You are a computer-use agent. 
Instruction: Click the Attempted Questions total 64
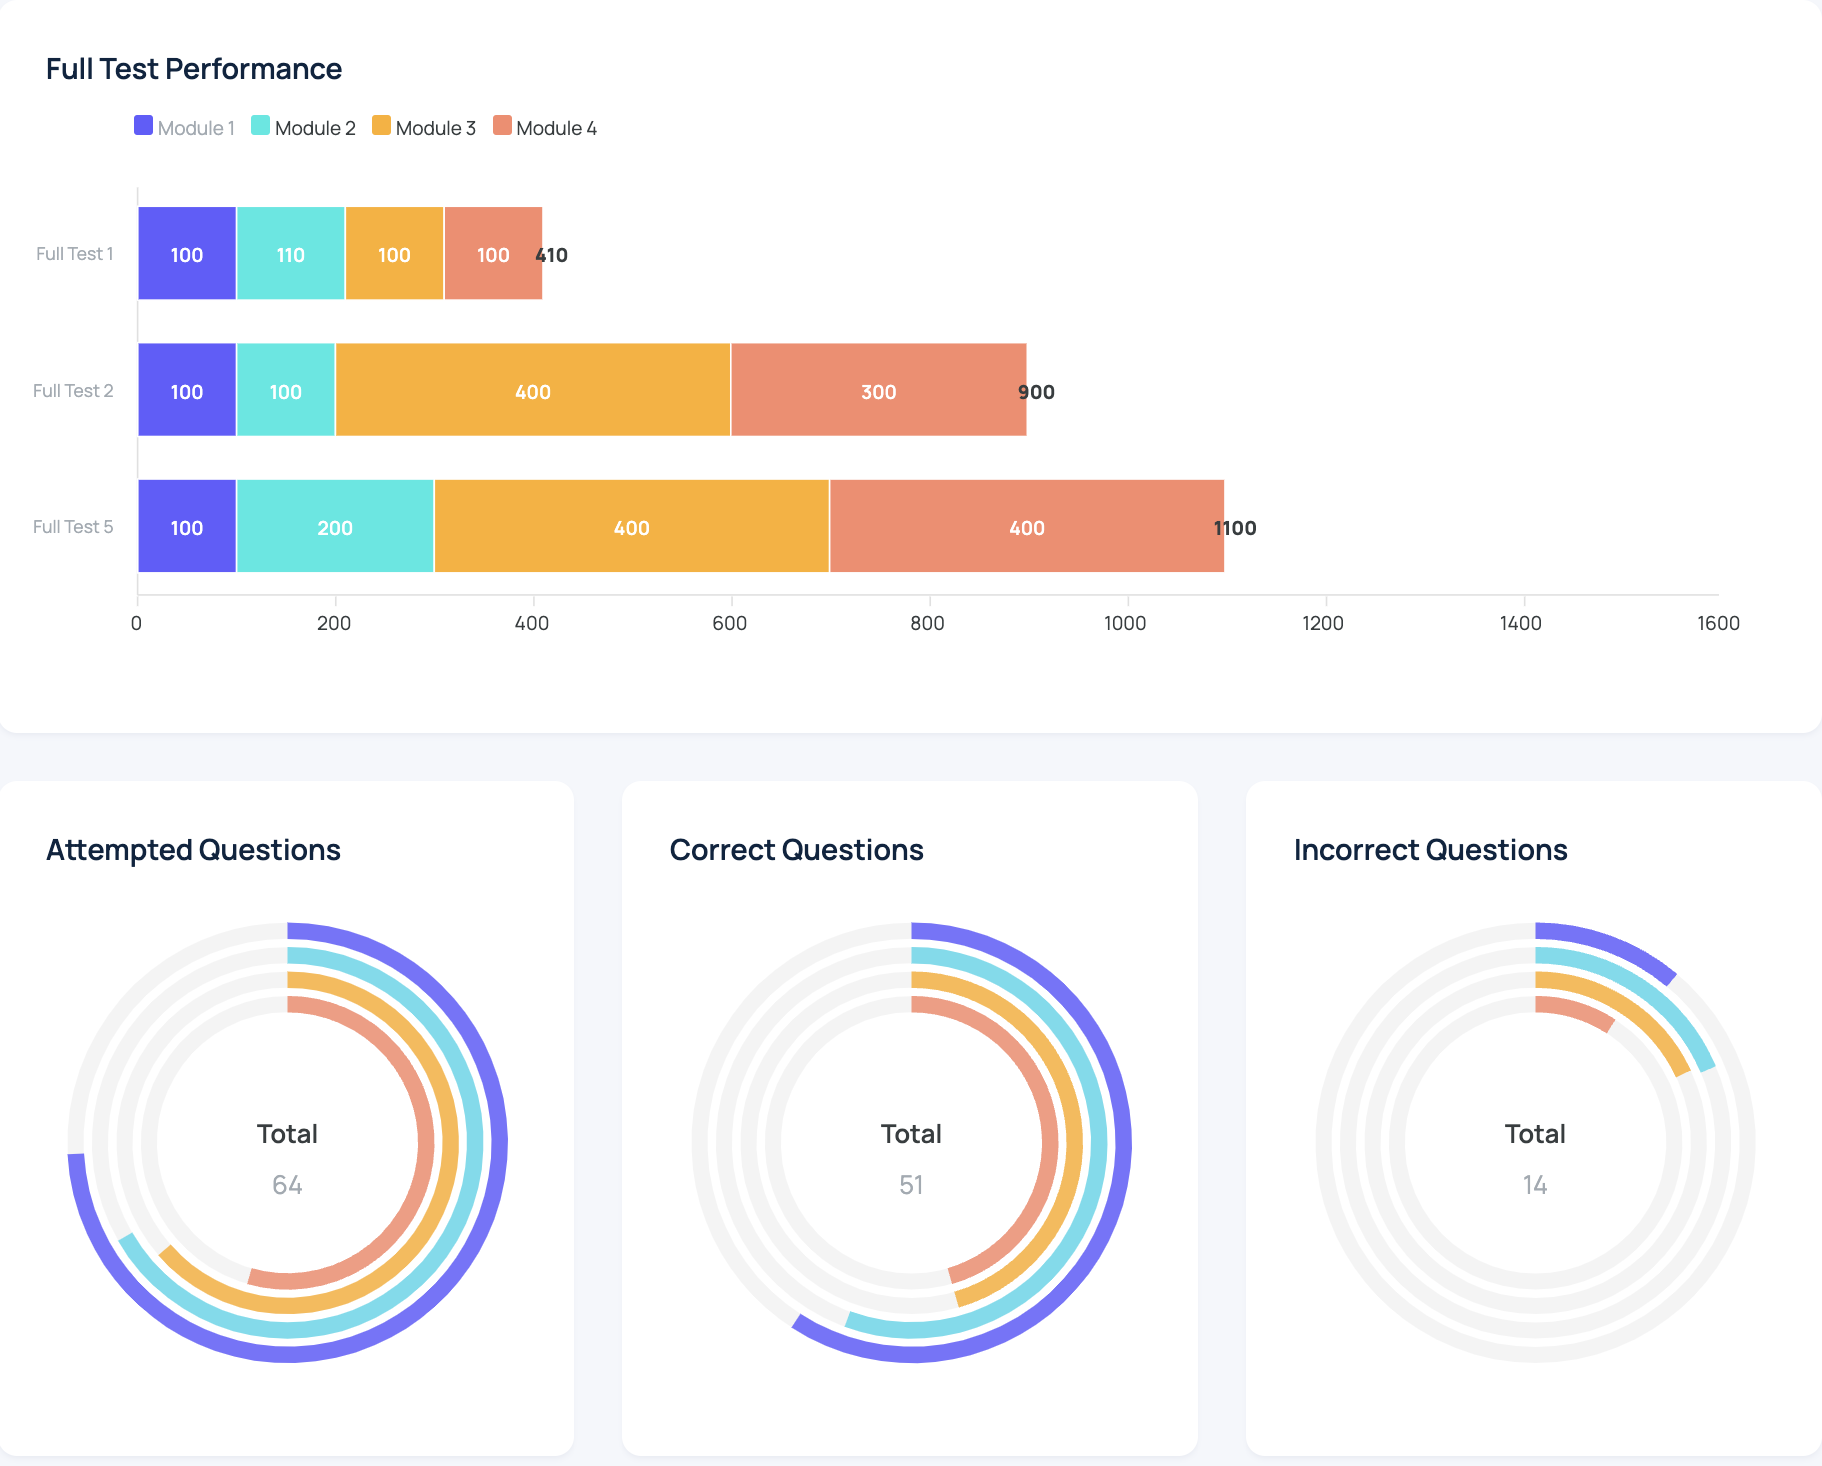[287, 1185]
